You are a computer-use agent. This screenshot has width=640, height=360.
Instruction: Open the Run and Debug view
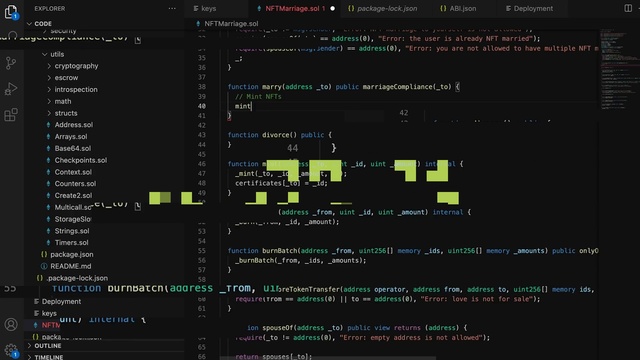[x=11, y=89]
